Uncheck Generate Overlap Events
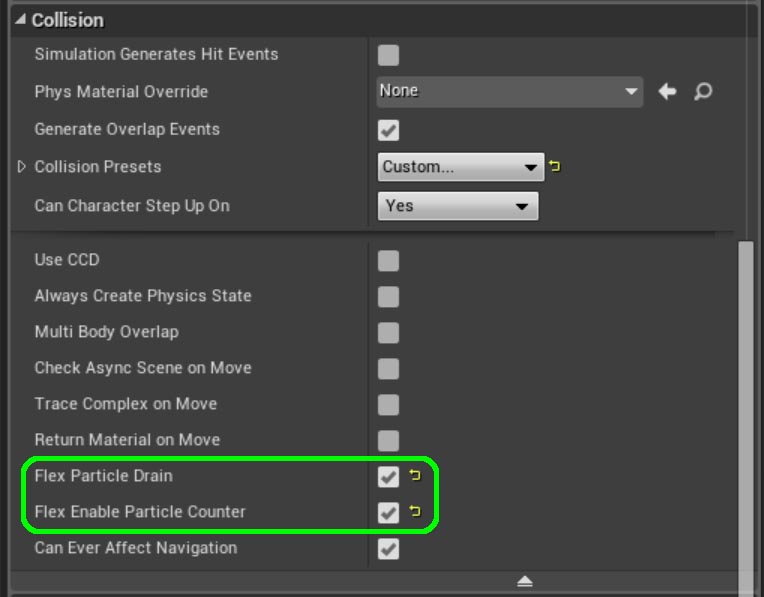The height and width of the screenshot is (597, 764). click(x=388, y=130)
